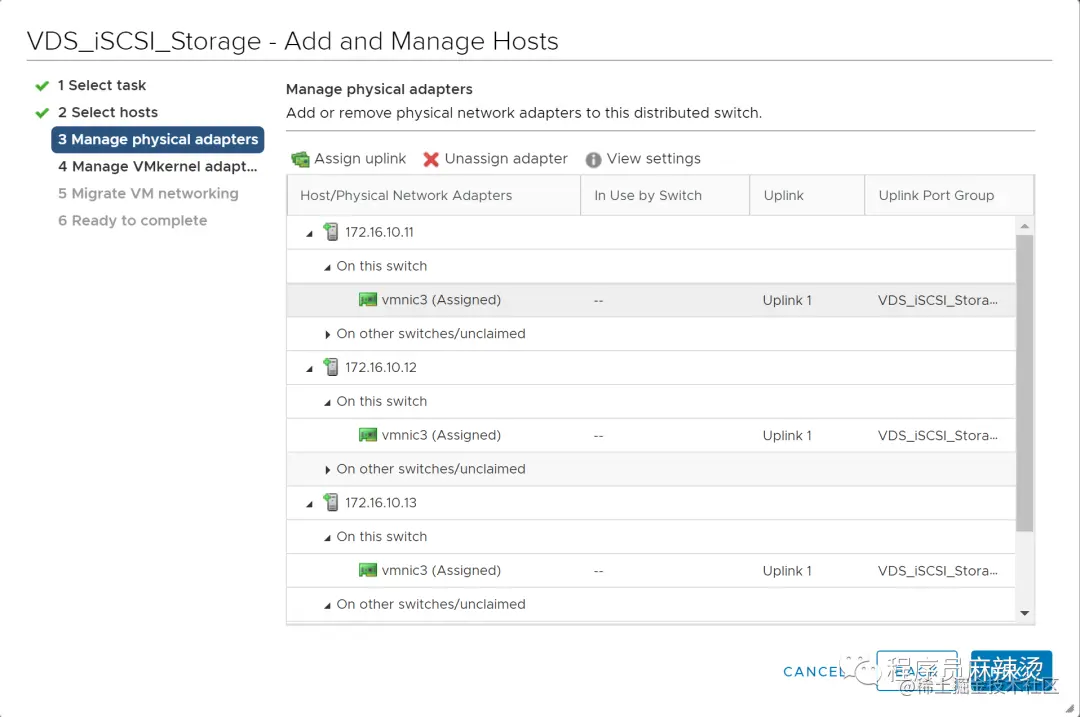This screenshot has height=717, width=1080.
Task: Click vmnic3 adapter icon under 172.16.10.11
Action: 368,300
